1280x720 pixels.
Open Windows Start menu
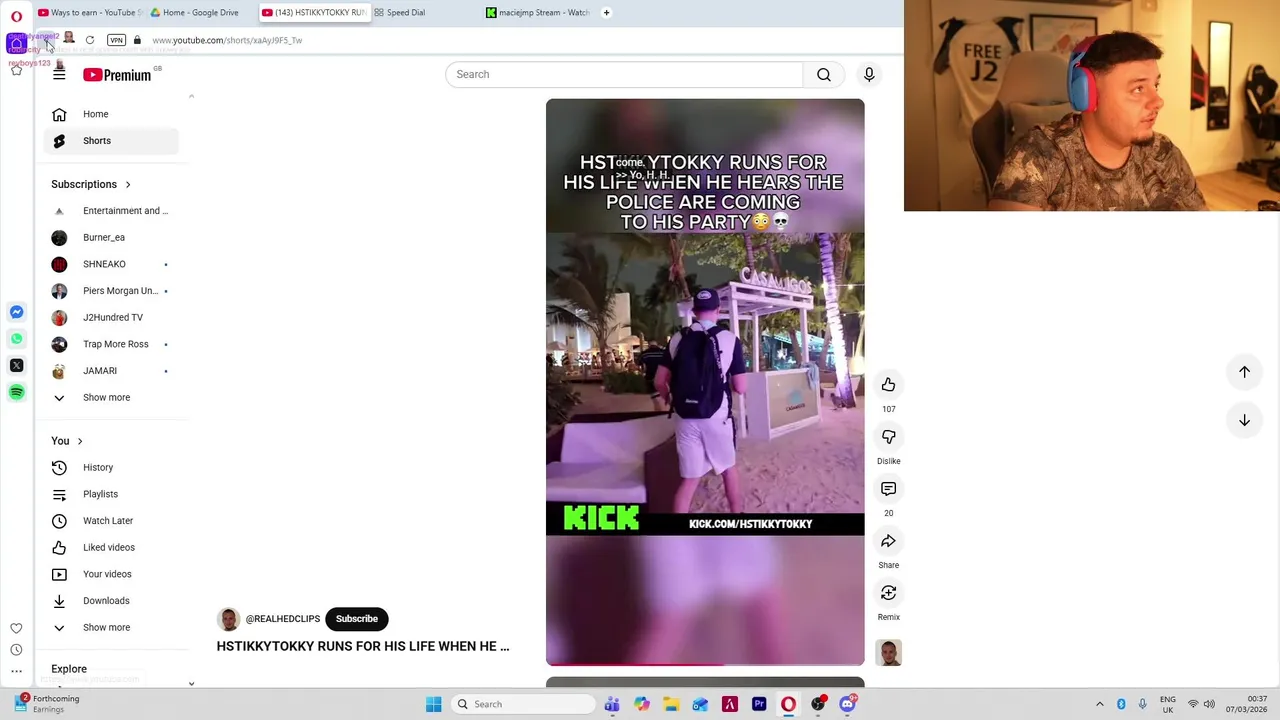[433, 704]
